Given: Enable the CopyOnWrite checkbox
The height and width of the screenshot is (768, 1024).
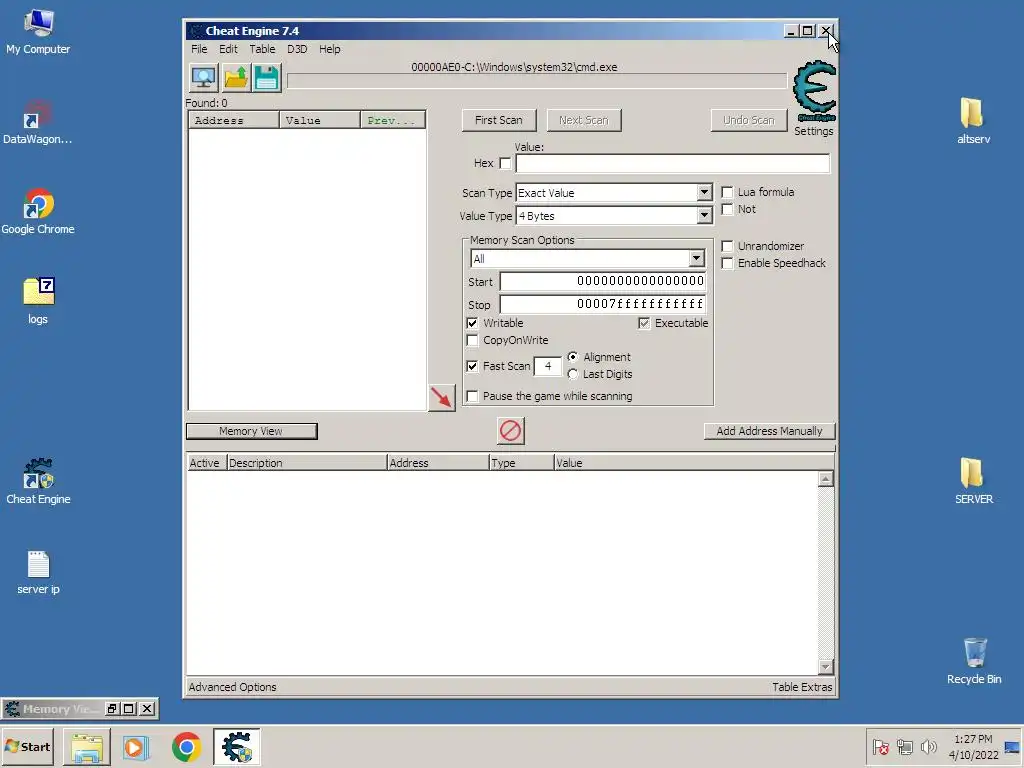Looking at the screenshot, I should [x=472, y=340].
